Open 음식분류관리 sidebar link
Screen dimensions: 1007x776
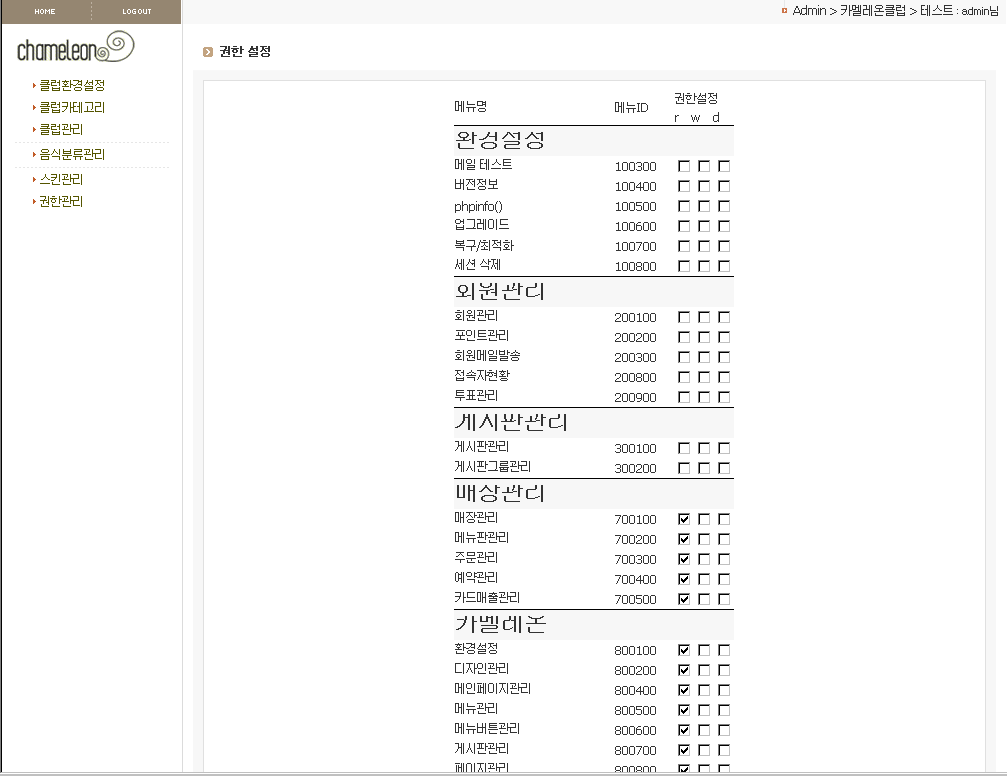pyautogui.click(x=72, y=155)
